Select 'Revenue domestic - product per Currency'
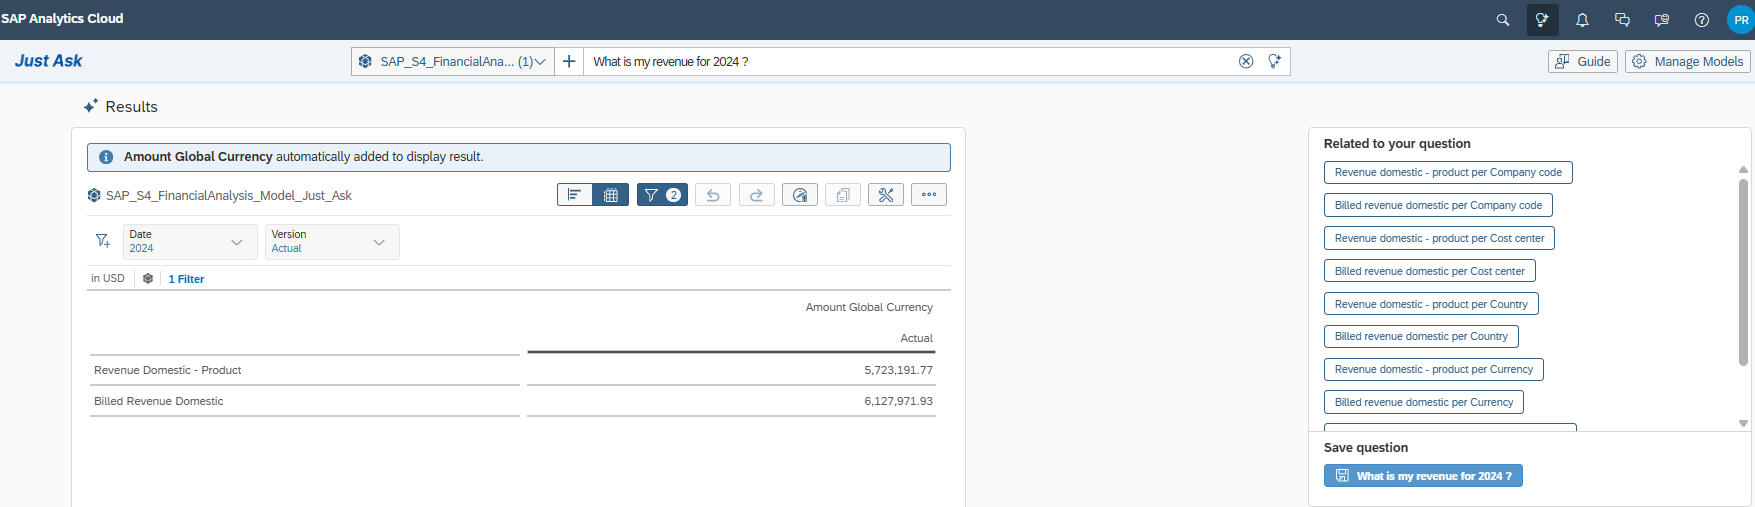 [x=1434, y=369]
